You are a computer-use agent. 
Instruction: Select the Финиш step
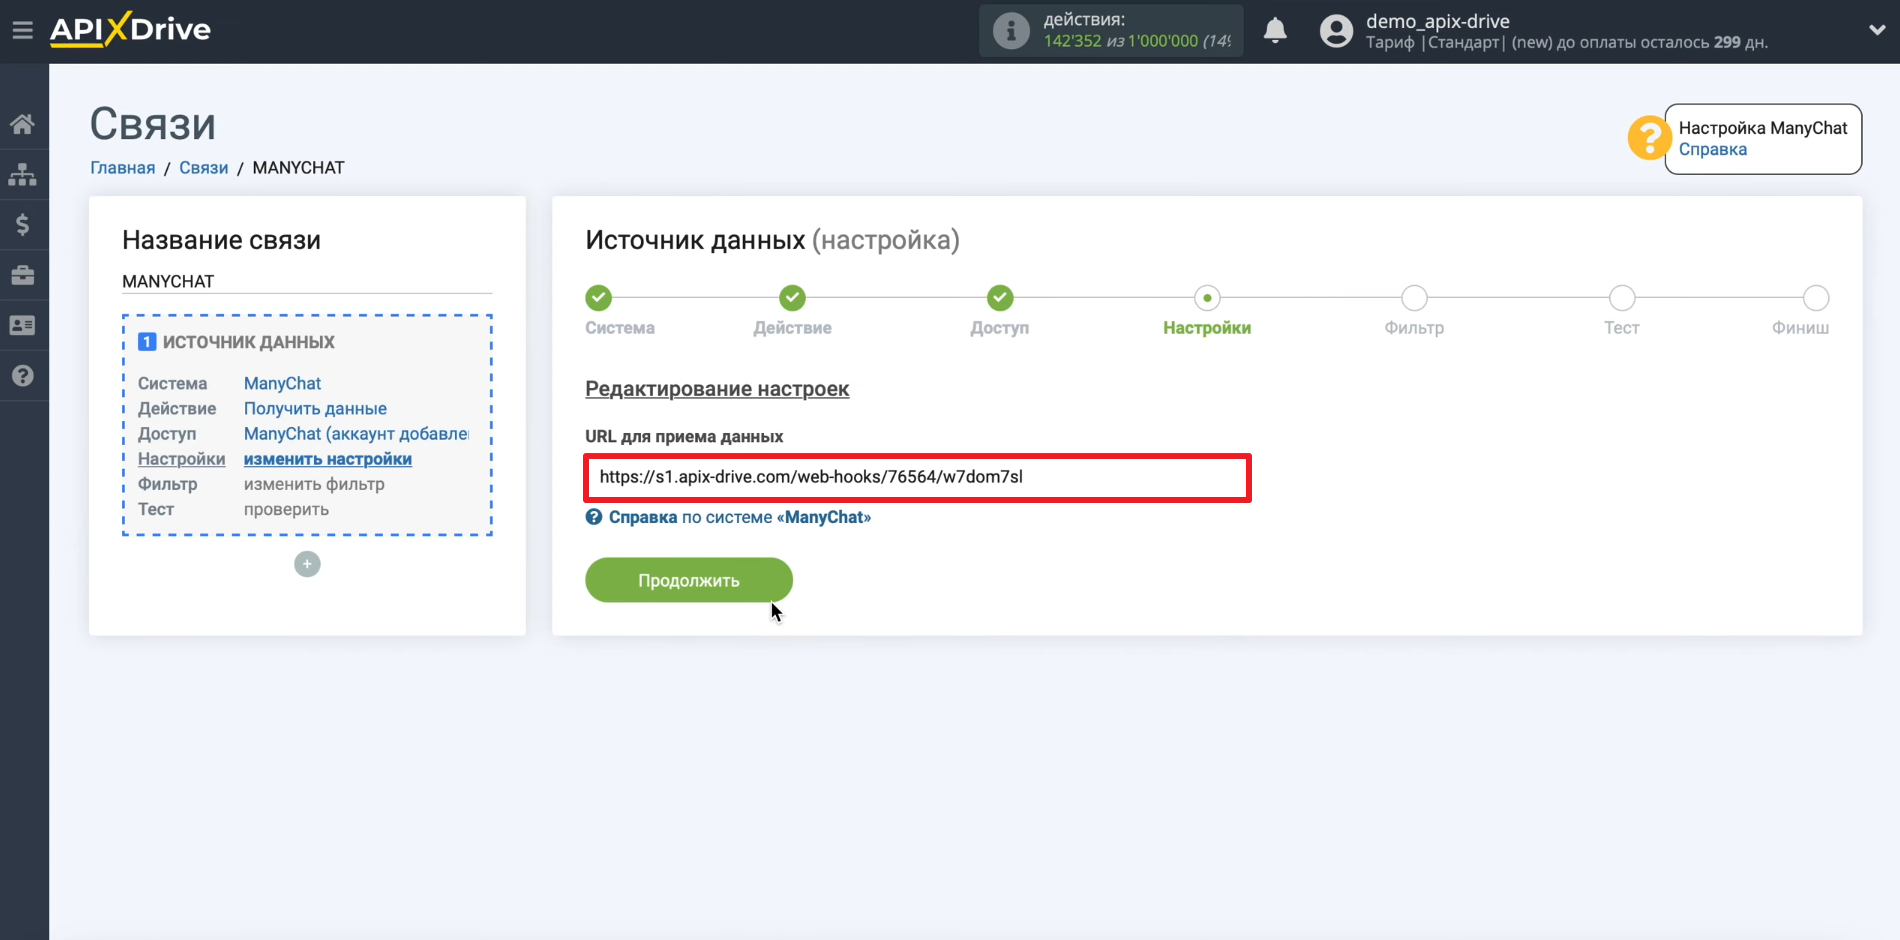(x=1816, y=298)
